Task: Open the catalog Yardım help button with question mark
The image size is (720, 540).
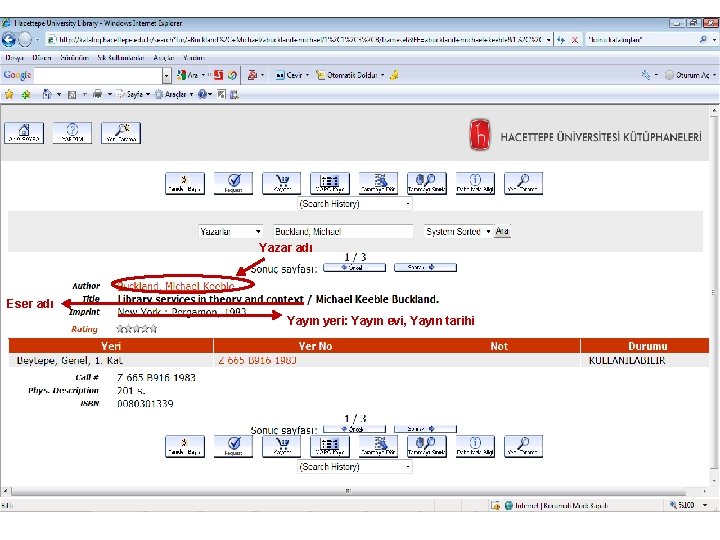Action: 72,133
